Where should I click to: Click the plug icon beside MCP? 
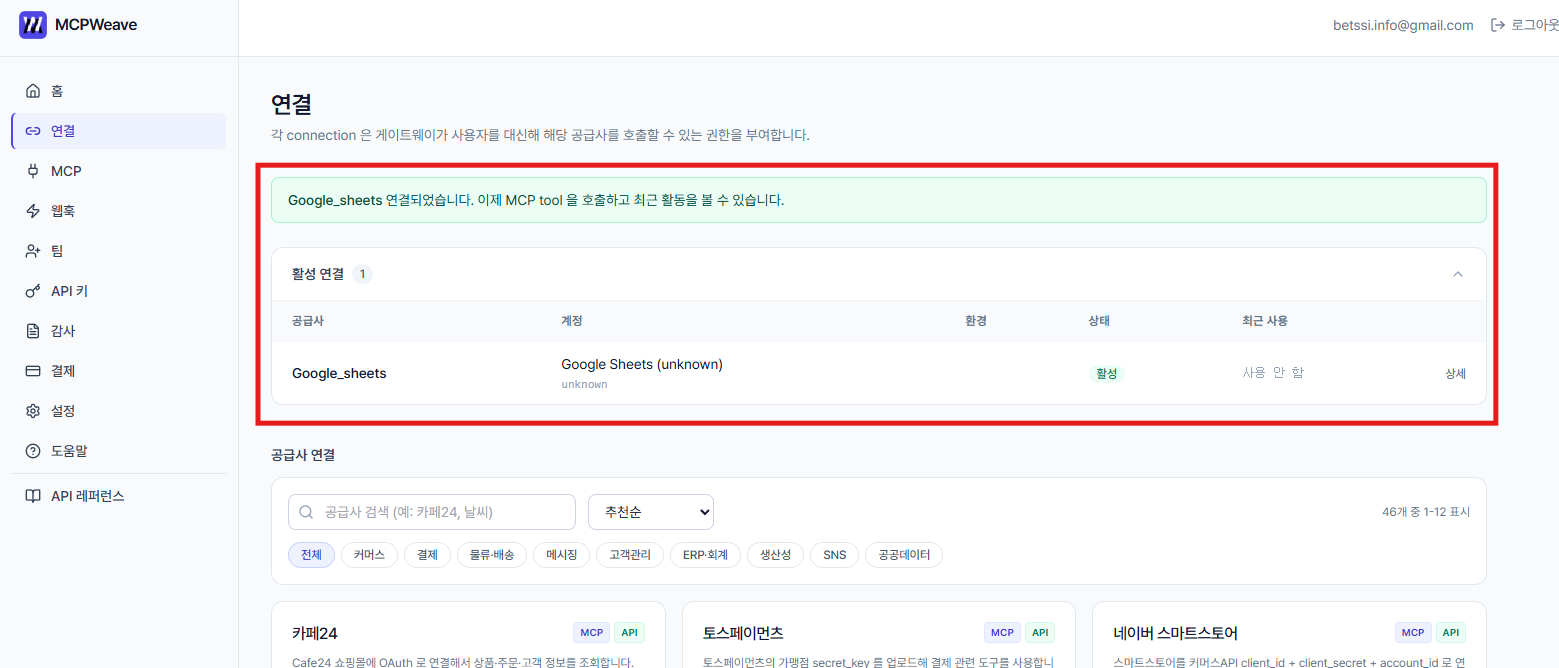(33, 171)
